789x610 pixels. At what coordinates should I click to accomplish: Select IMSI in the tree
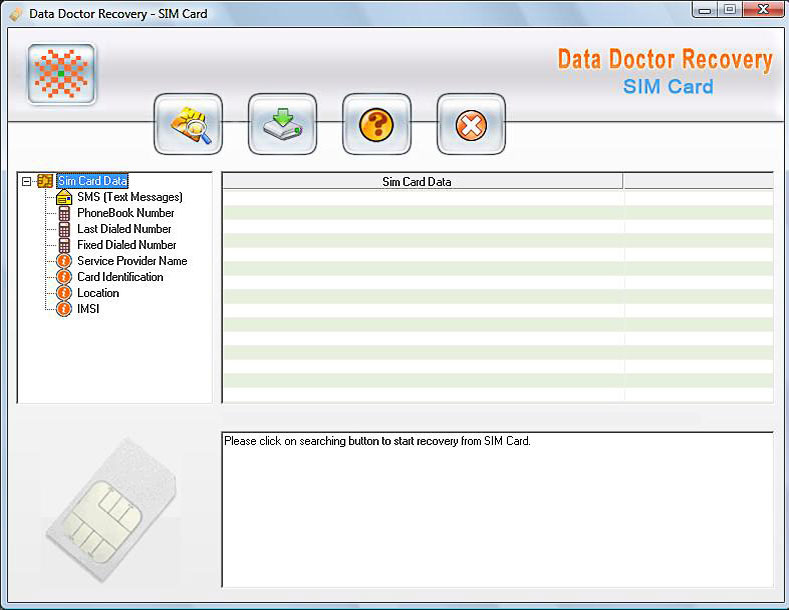(x=88, y=309)
